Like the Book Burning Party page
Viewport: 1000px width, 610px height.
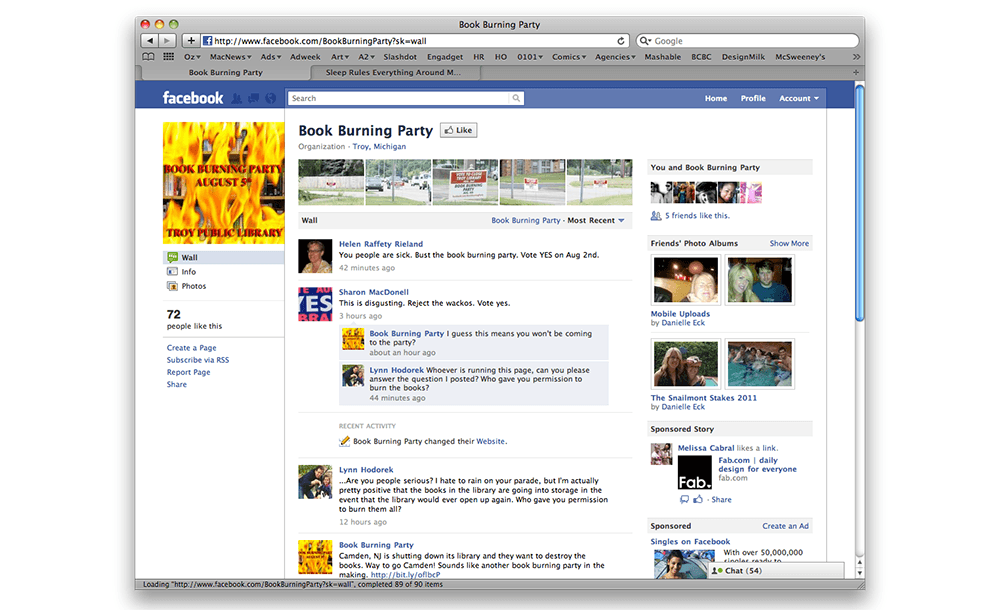459,130
